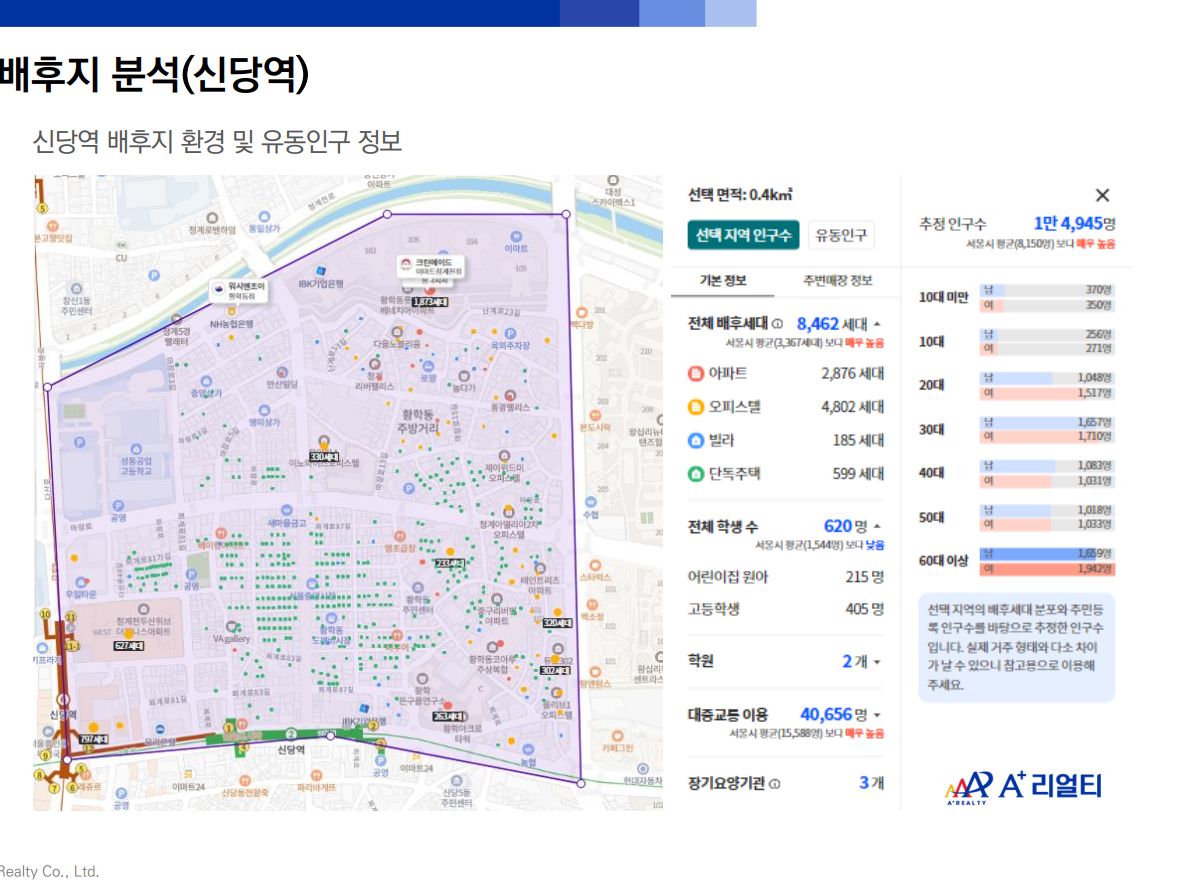Click the 새마을금고 marker
The height and width of the screenshot is (891, 1188).
(x=286, y=511)
